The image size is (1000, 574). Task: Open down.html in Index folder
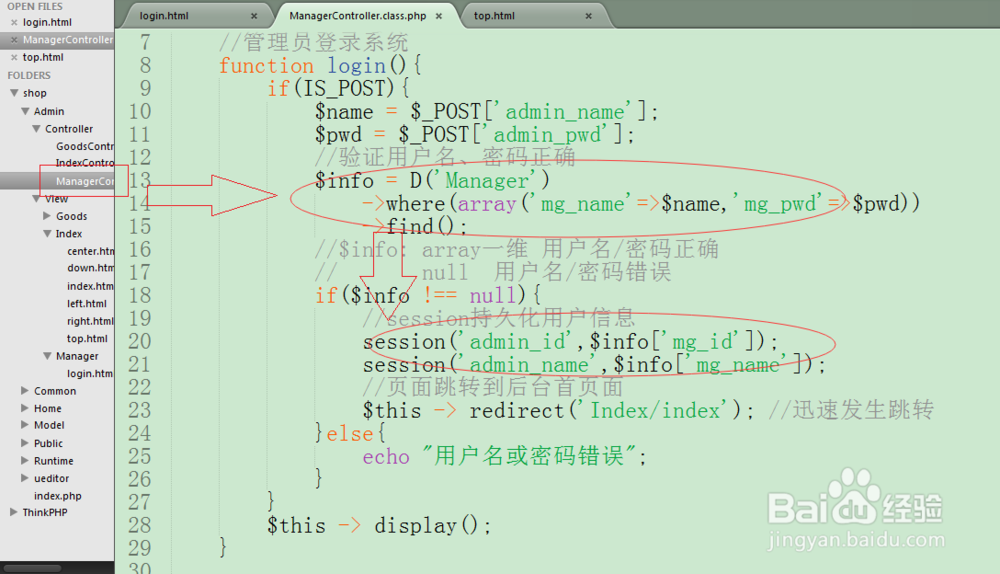click(91, 268)
